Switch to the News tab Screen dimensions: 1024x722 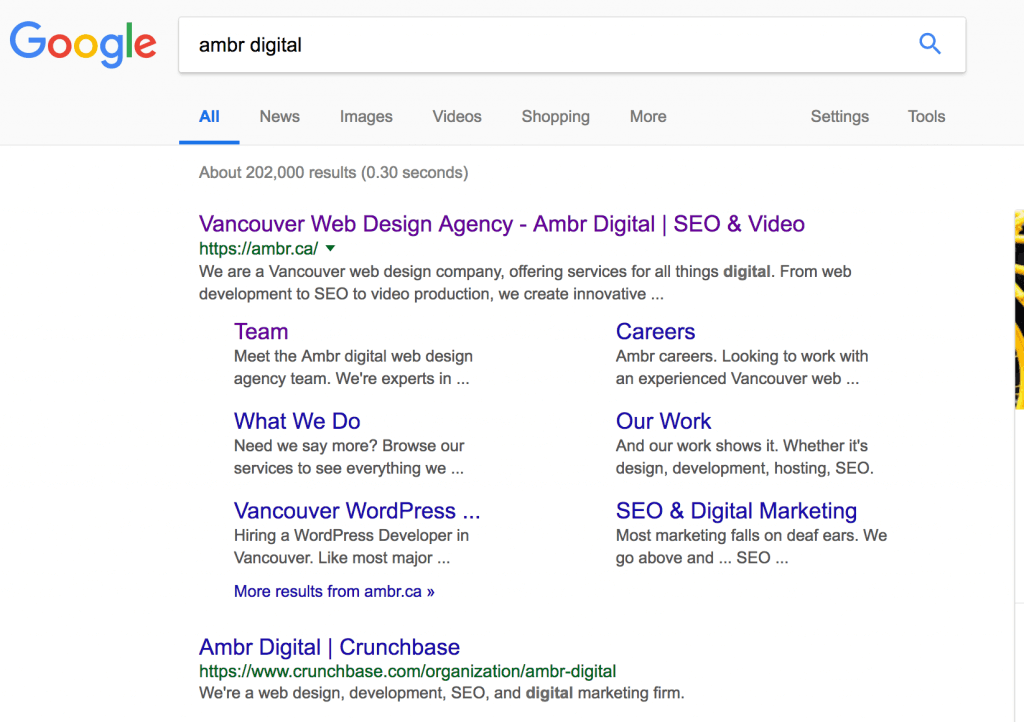[280, 116]
